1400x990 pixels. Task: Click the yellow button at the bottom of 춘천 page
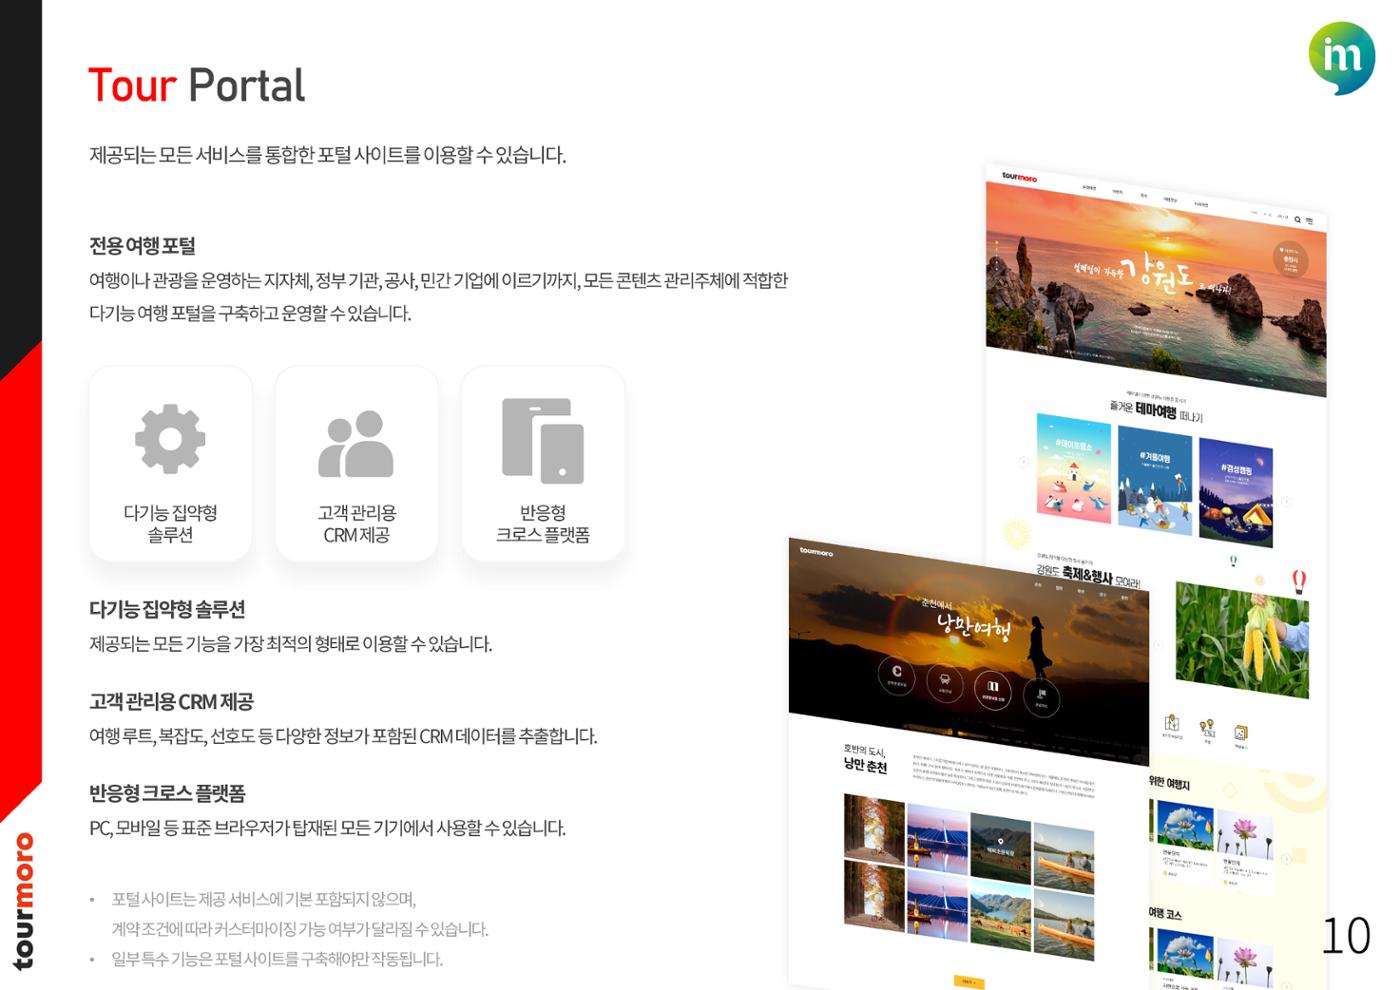tap(969, 982)
